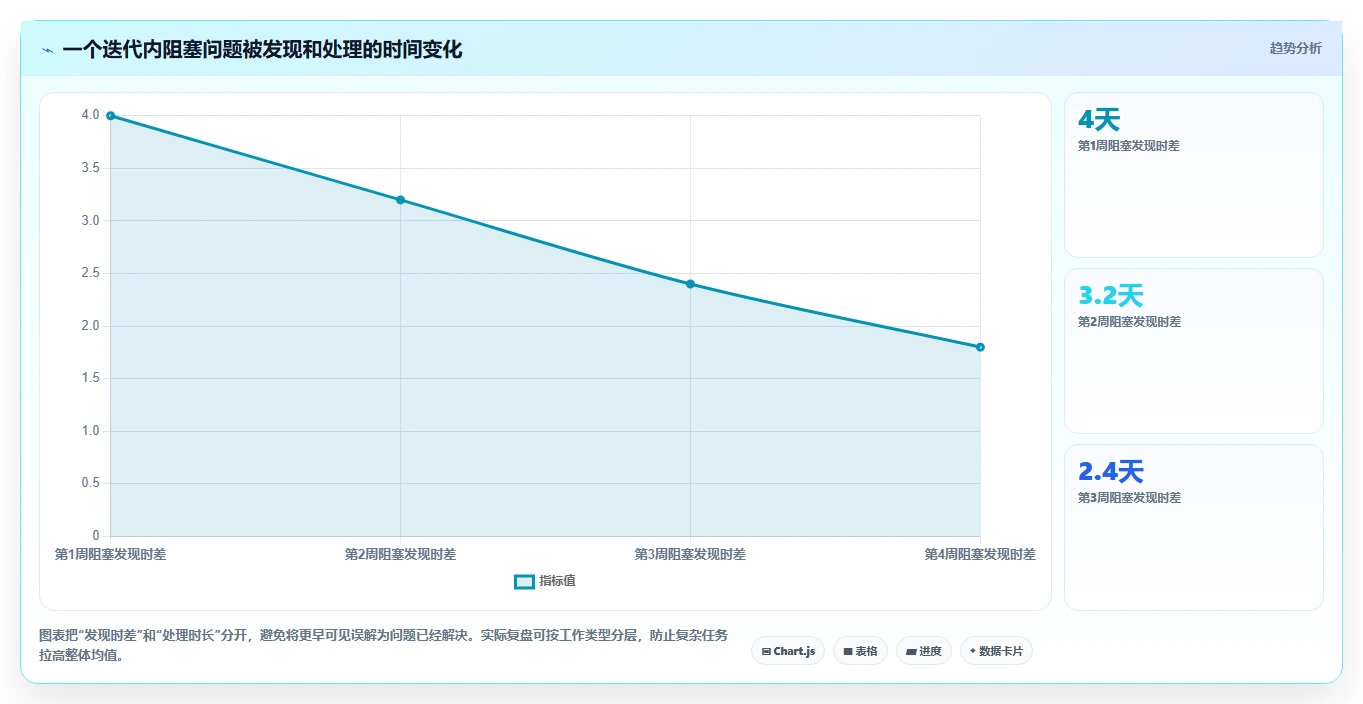Image resolution: width=1363 pixels, height=704 pixels.
Task: Click the description paragraph starting 图表把
Action: click(383, 646)
